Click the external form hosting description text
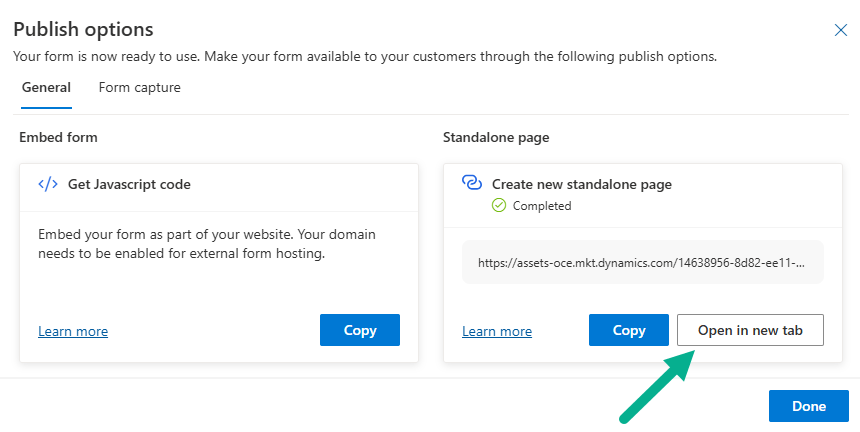The height and width of the screenshot is (432, 860). pos(199,243)
